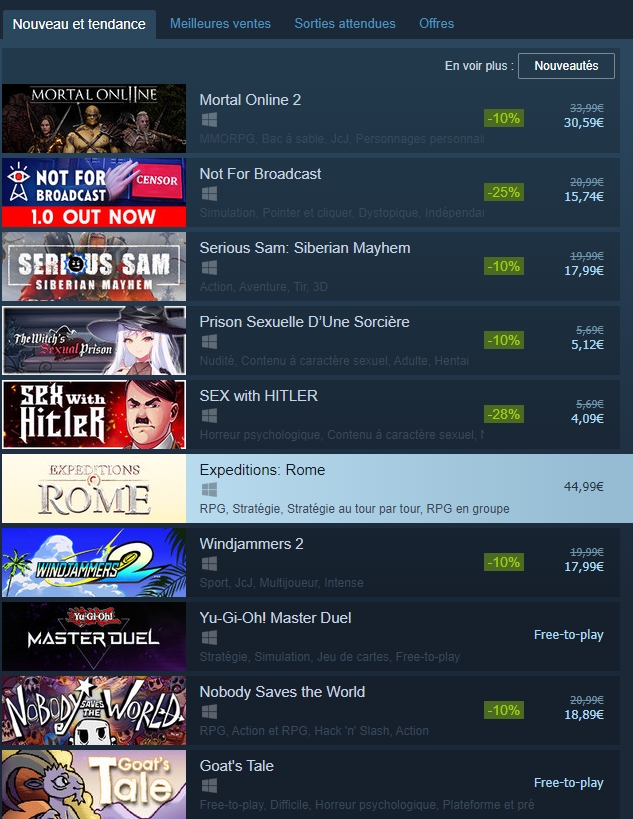
Task: Open the Windjammers 2 banner image
Action: (x=94, y=563)
